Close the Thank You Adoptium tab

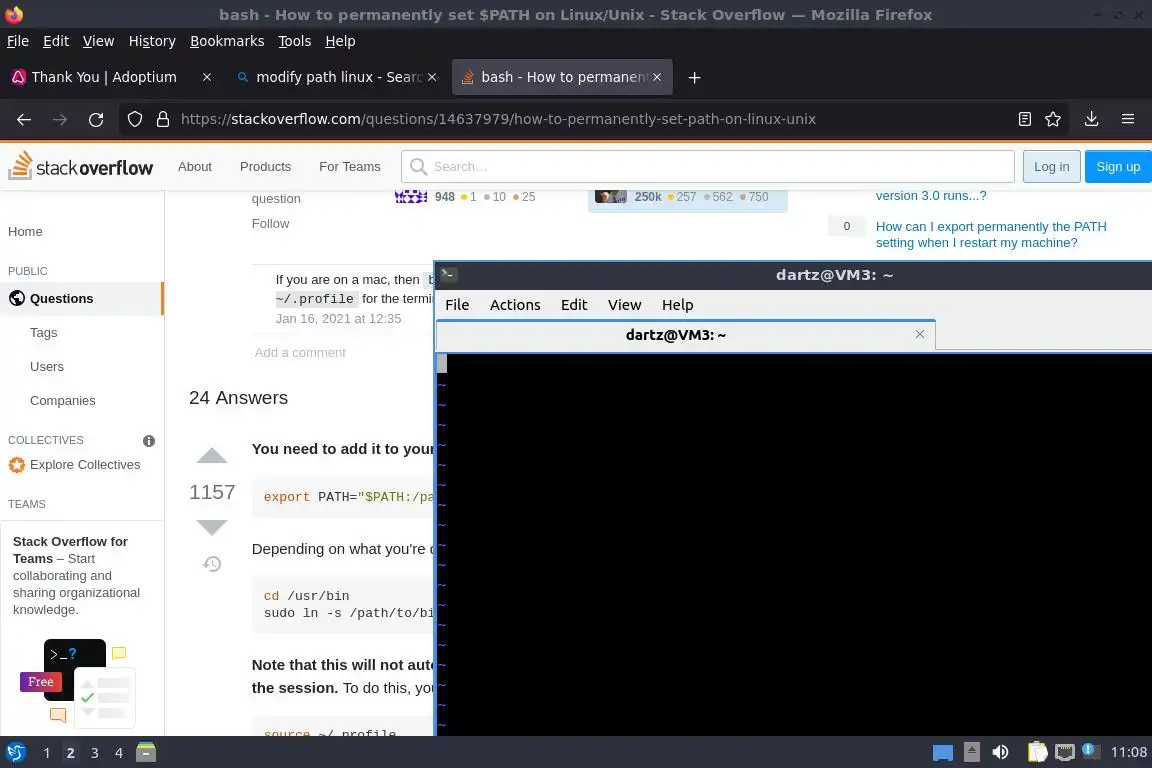207,77
